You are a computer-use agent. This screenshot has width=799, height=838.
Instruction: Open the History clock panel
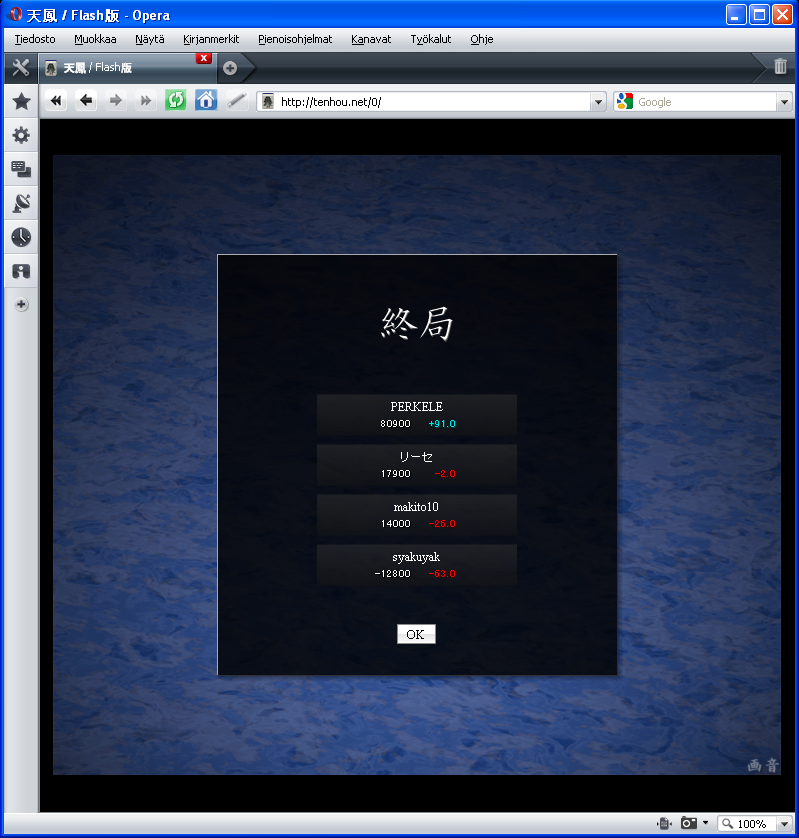coord(21,237)
